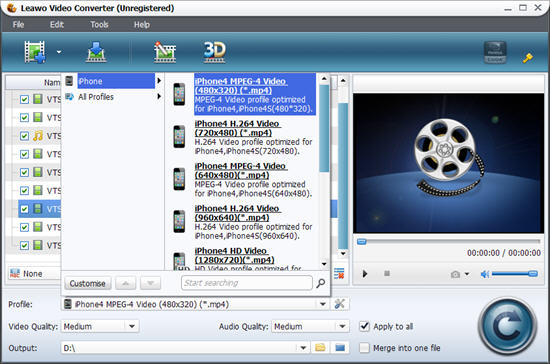Open the Tools menu
The width and height of the screenshot is (550, 364).
[x=99, y=25]
